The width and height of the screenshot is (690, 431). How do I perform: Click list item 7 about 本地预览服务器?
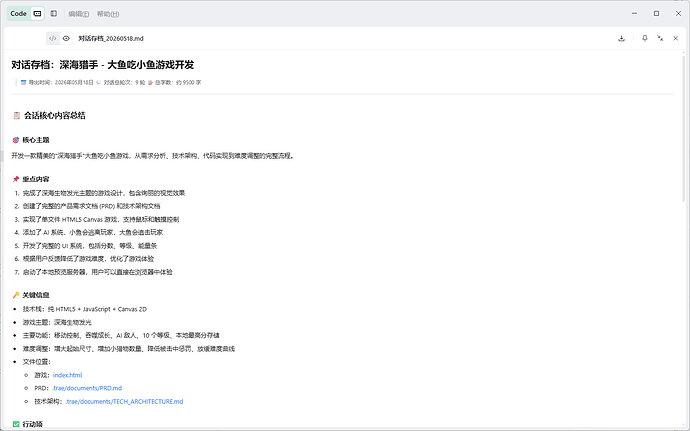pyautogui.click(x=98, y=272)
